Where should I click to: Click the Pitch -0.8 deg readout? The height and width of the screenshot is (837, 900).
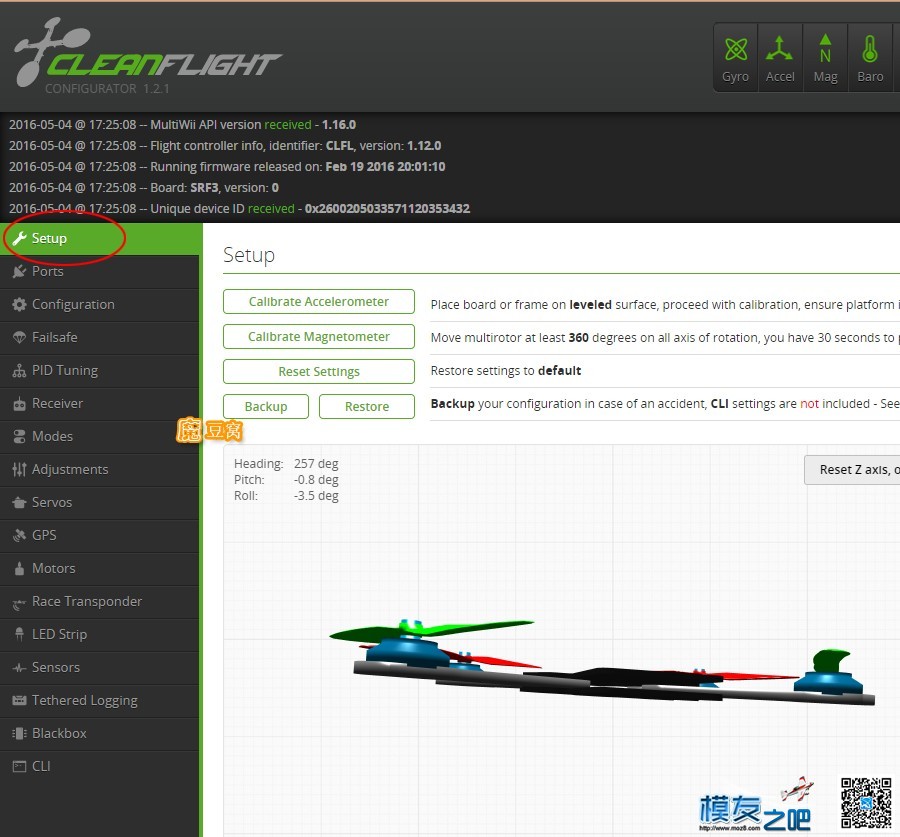(x=286, y=479)
